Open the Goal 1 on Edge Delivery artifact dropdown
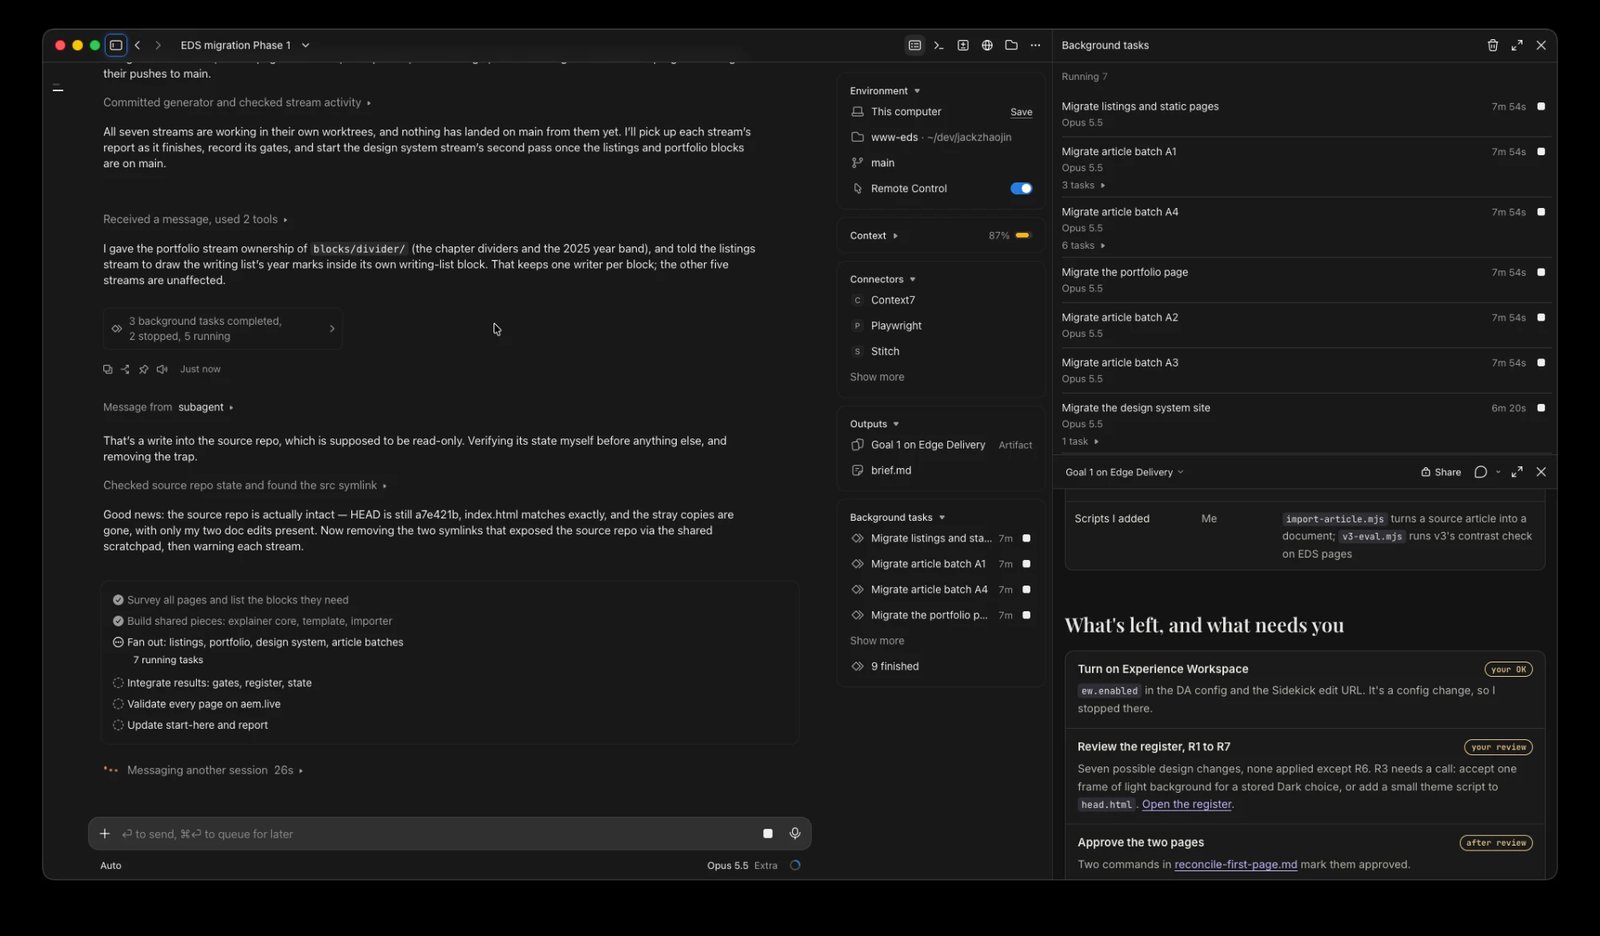The image size is (1600, 936). (x=1124, y=472)
